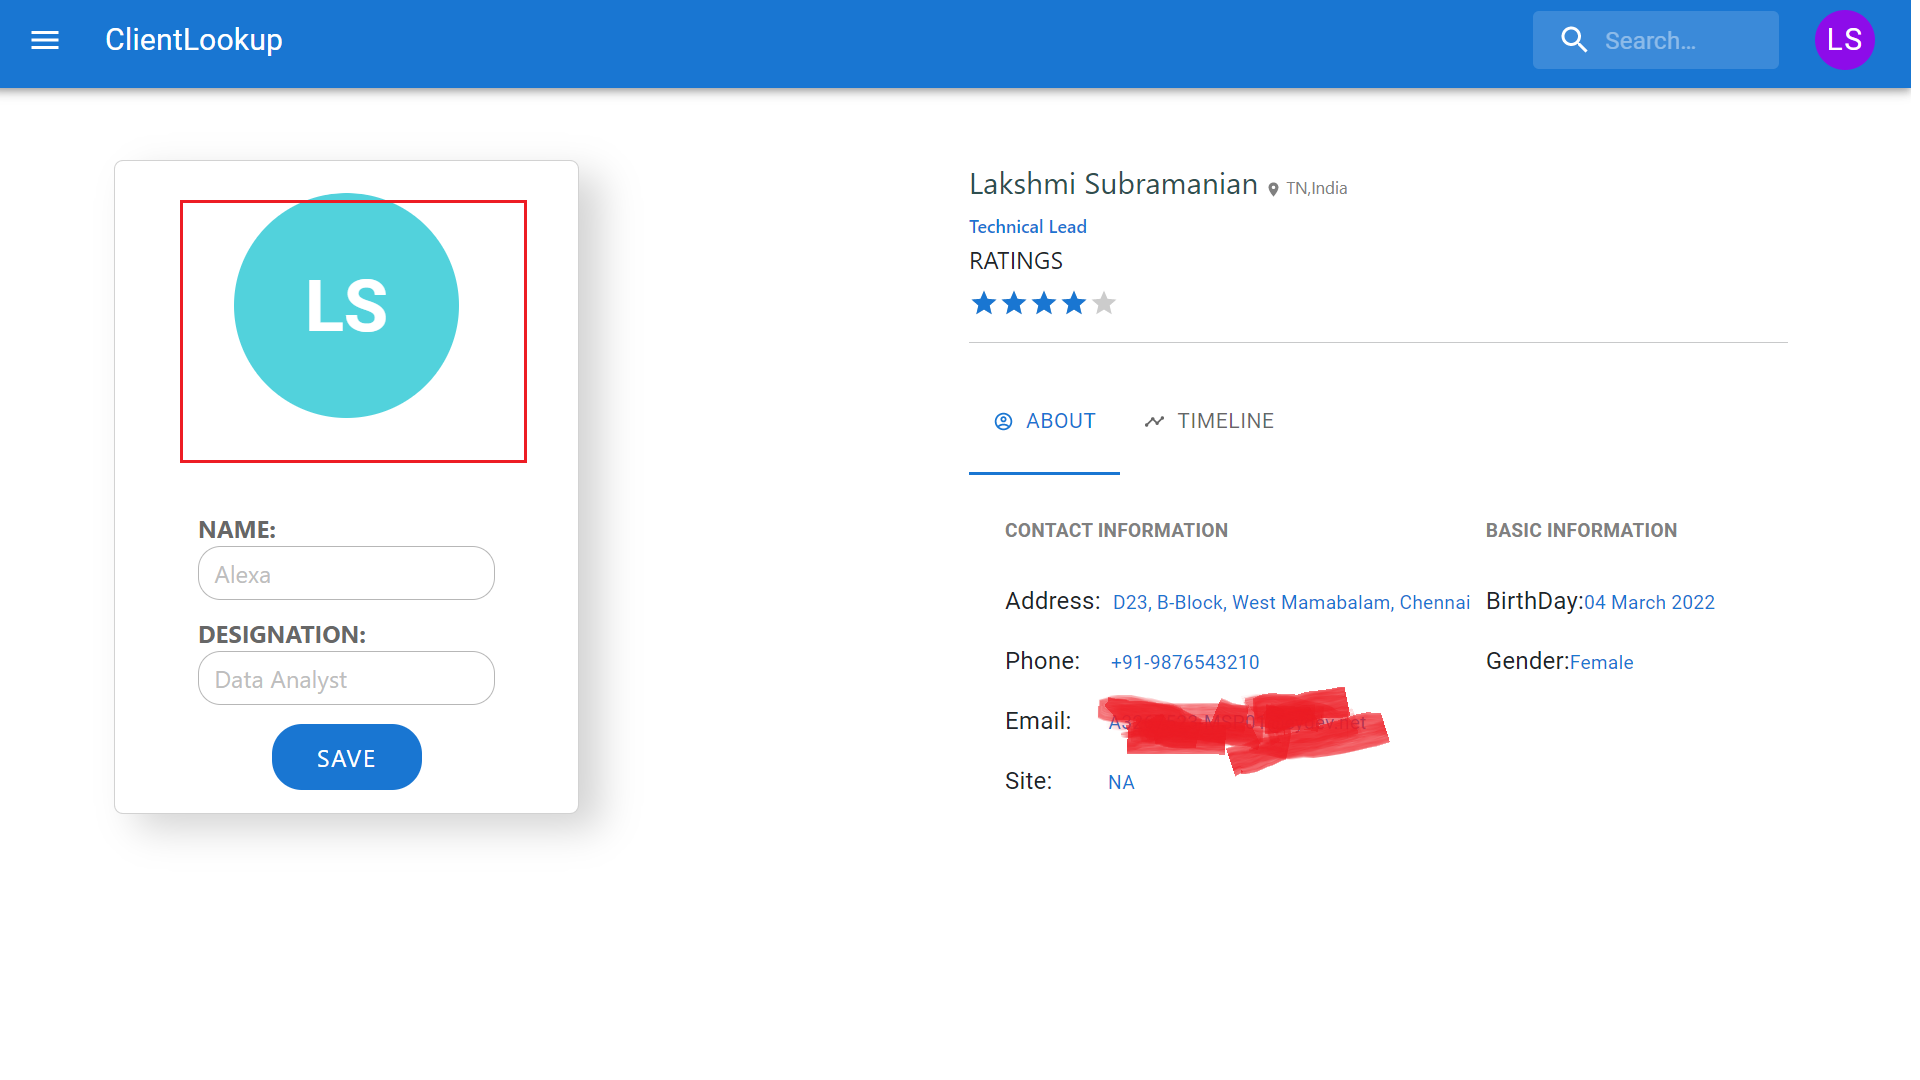Click the NAME input field
This screenshot has height=1080, width=1920.
tap(346, 574)
